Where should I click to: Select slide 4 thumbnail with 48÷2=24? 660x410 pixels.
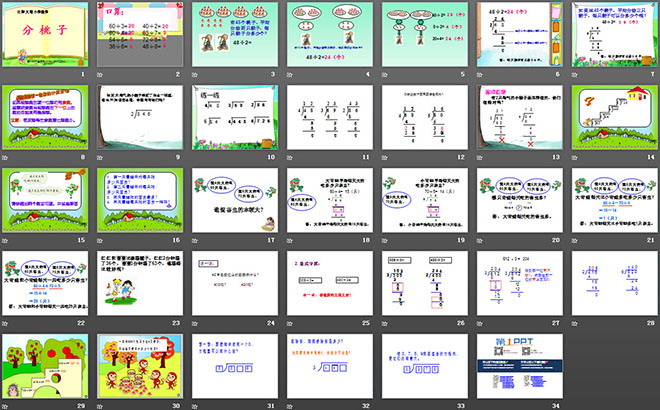tap(330, 34)
